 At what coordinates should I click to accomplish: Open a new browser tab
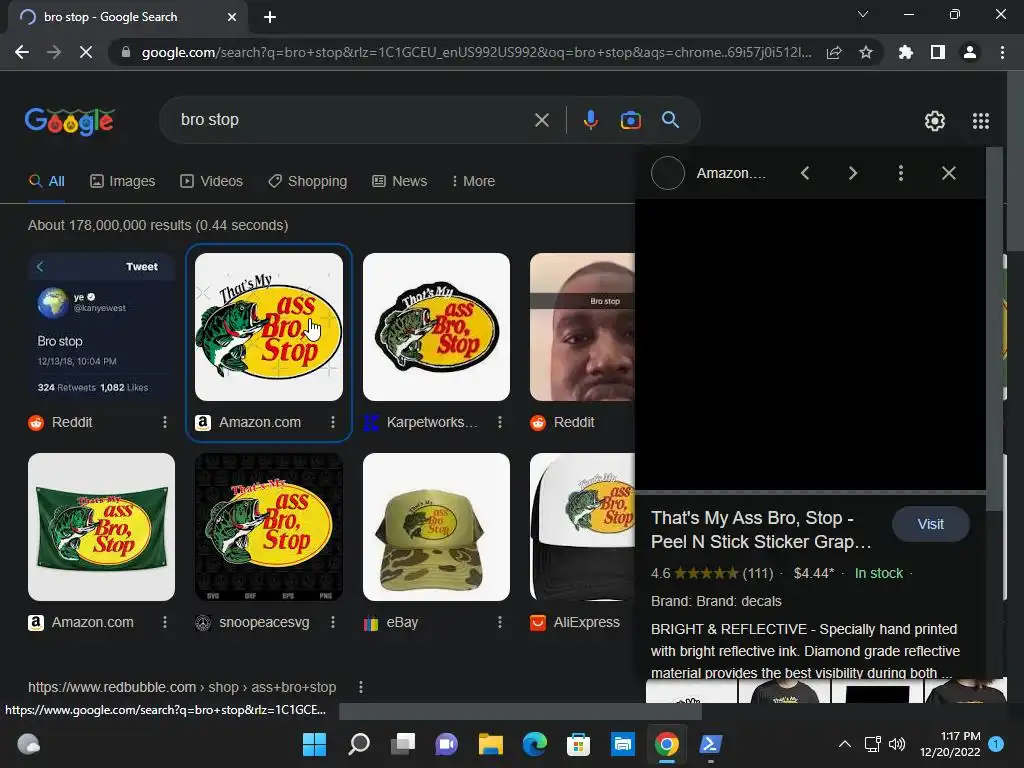tap(270, 17)
